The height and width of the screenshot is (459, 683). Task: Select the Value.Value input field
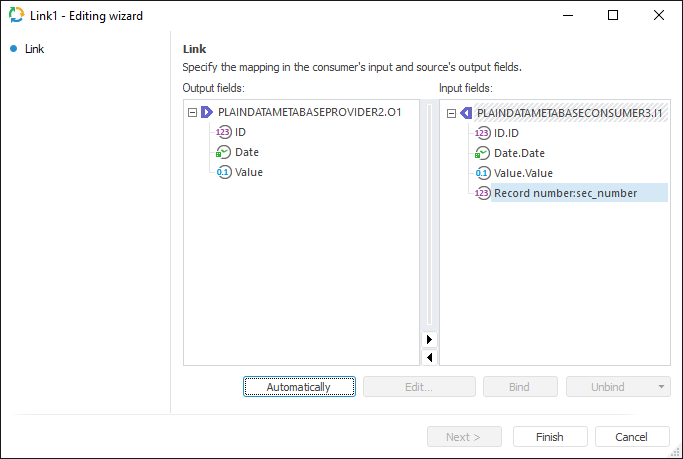(523, 173)
